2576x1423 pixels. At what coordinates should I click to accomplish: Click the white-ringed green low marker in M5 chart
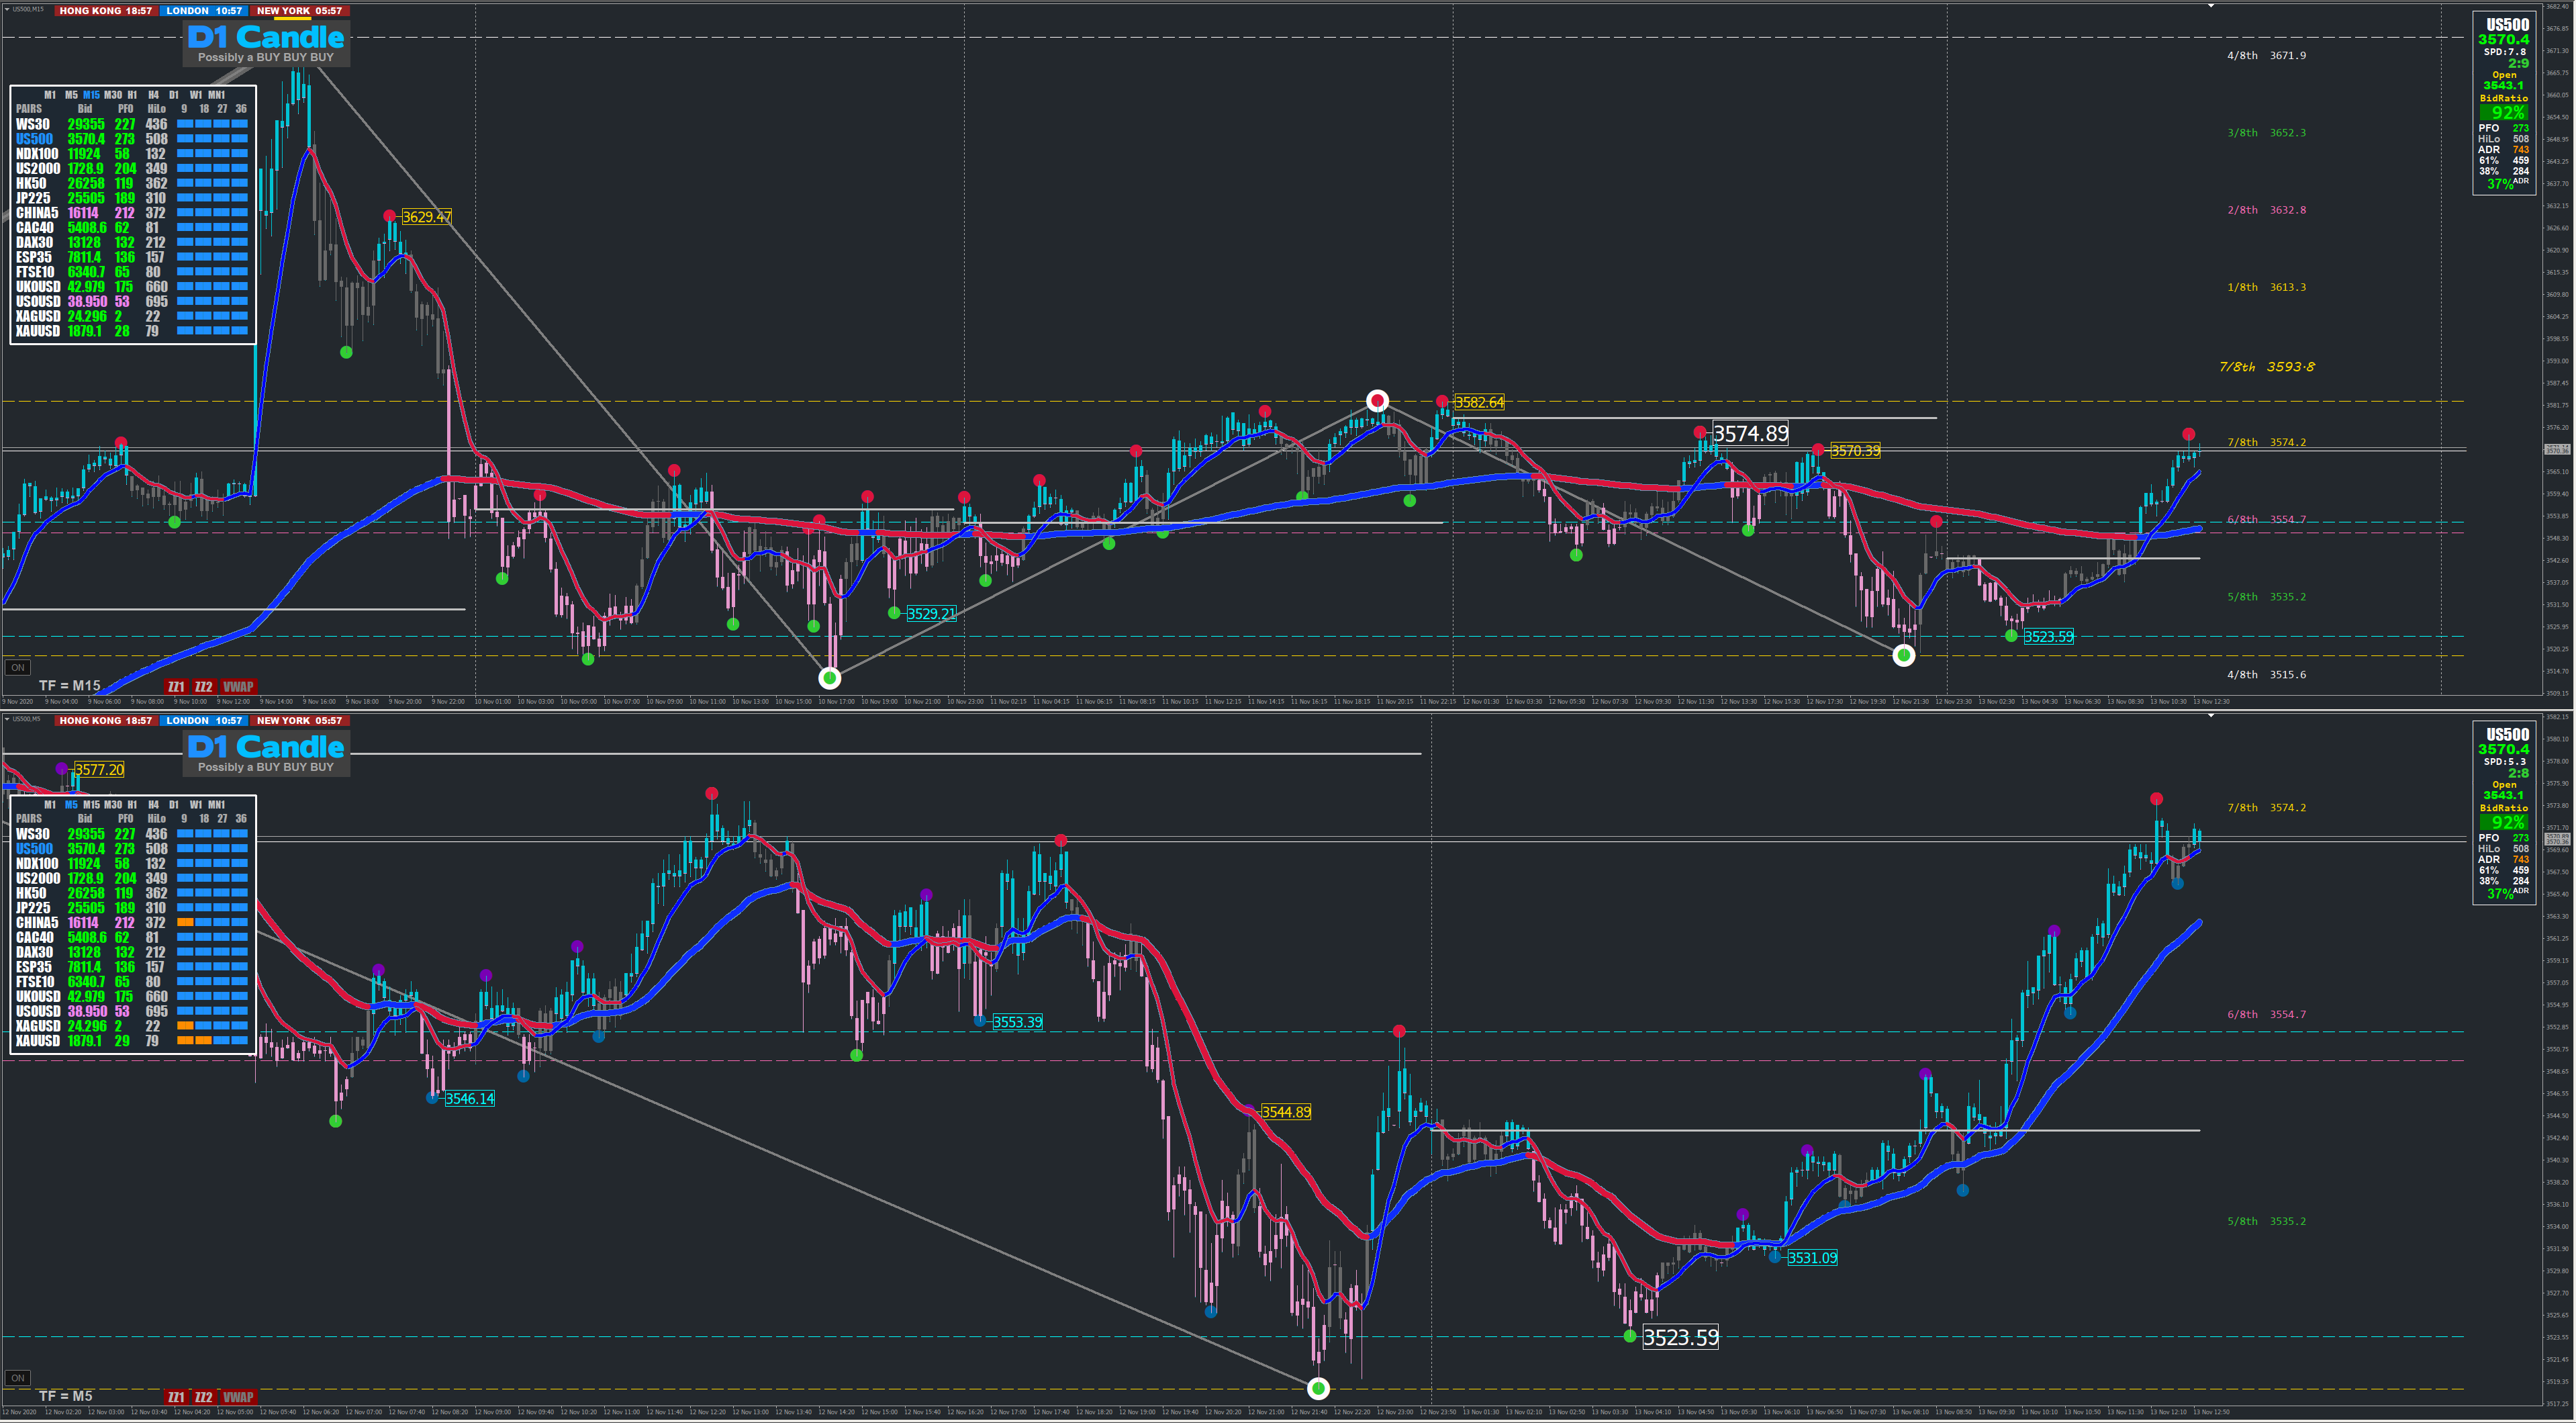(x=1318, y=1388)
